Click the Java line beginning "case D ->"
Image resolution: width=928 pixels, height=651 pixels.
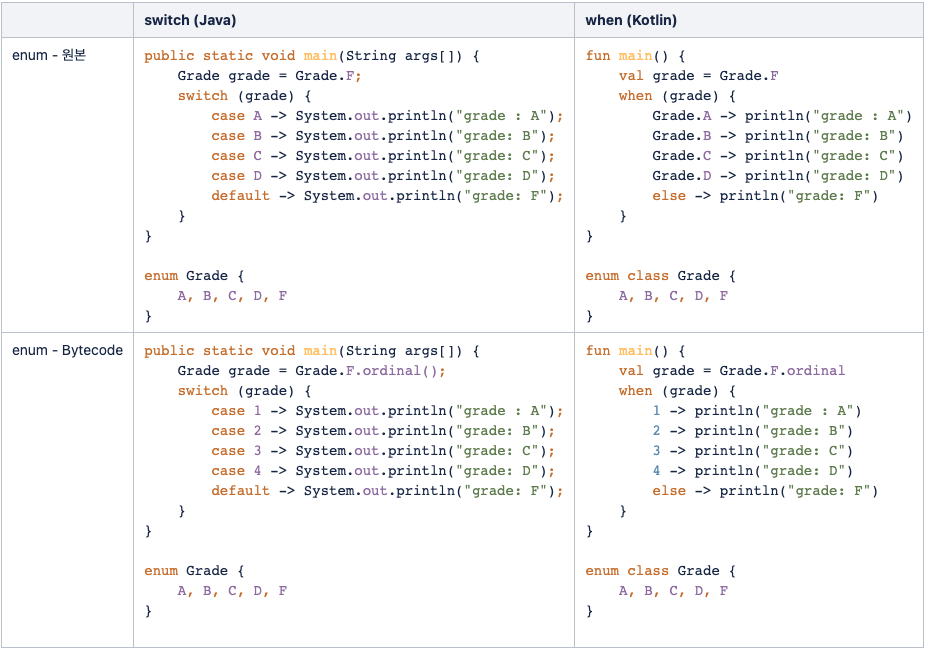click(383, 176)
